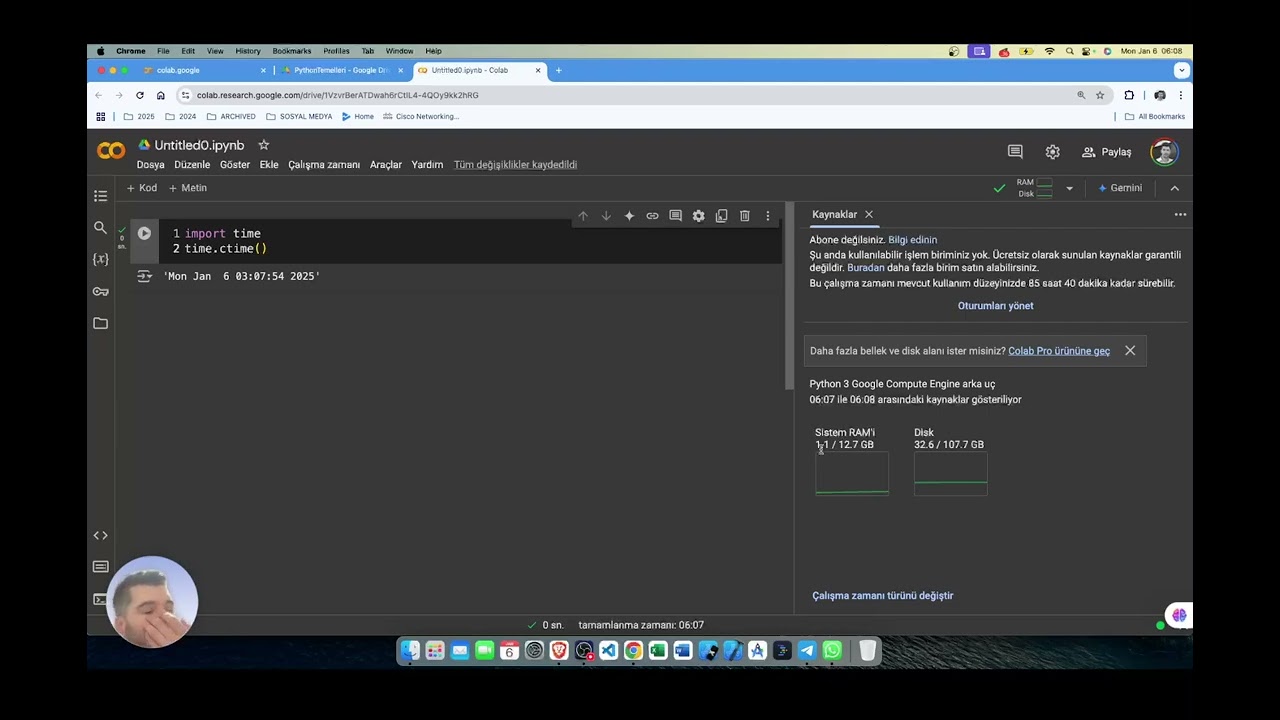Open the files folder panel in Colab sidebar
The height and width of the screenshot is (720, 1280).
[100, 323]
